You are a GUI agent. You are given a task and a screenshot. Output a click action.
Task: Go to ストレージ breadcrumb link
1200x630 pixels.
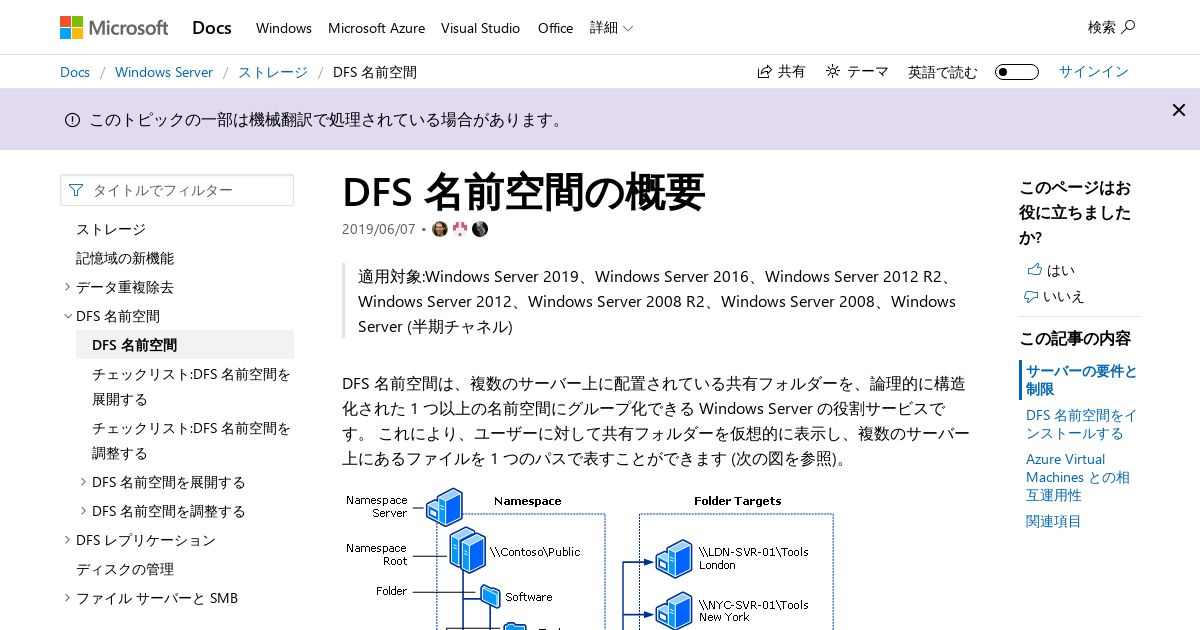click(273, 72)
